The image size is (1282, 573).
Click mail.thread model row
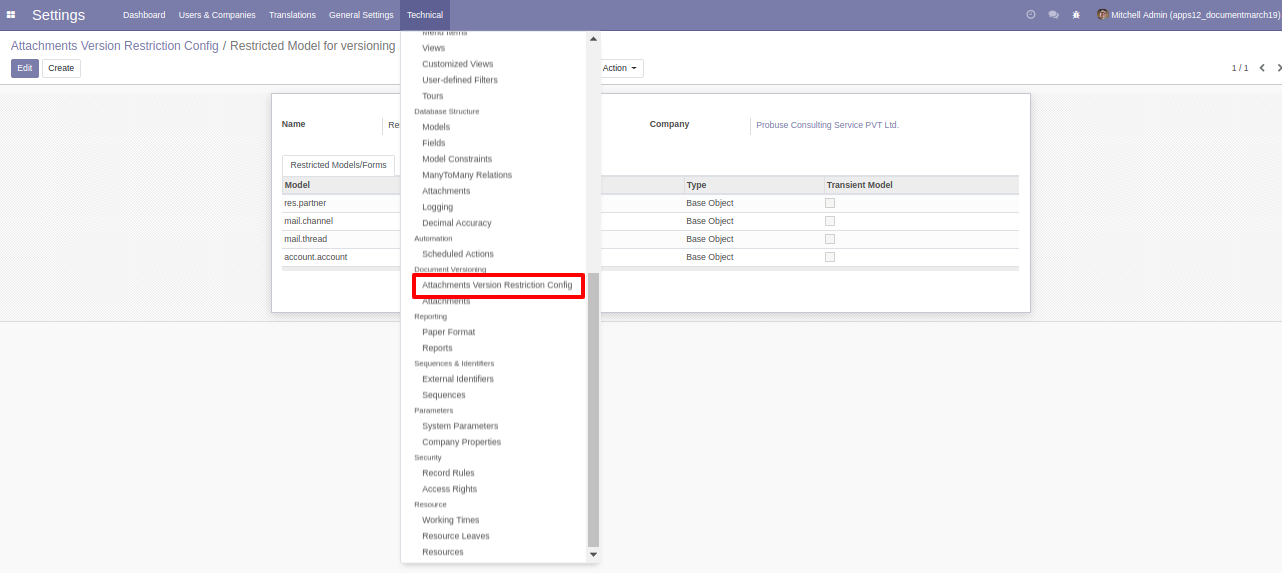pyautogui.click(x=650, y=239)
